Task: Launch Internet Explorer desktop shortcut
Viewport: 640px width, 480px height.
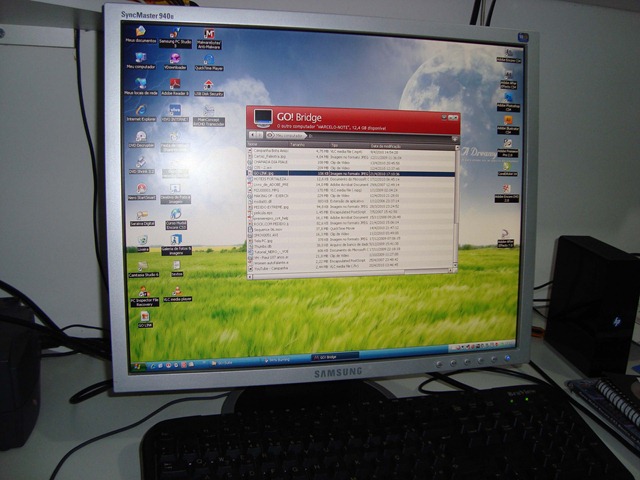Action: 141,113
